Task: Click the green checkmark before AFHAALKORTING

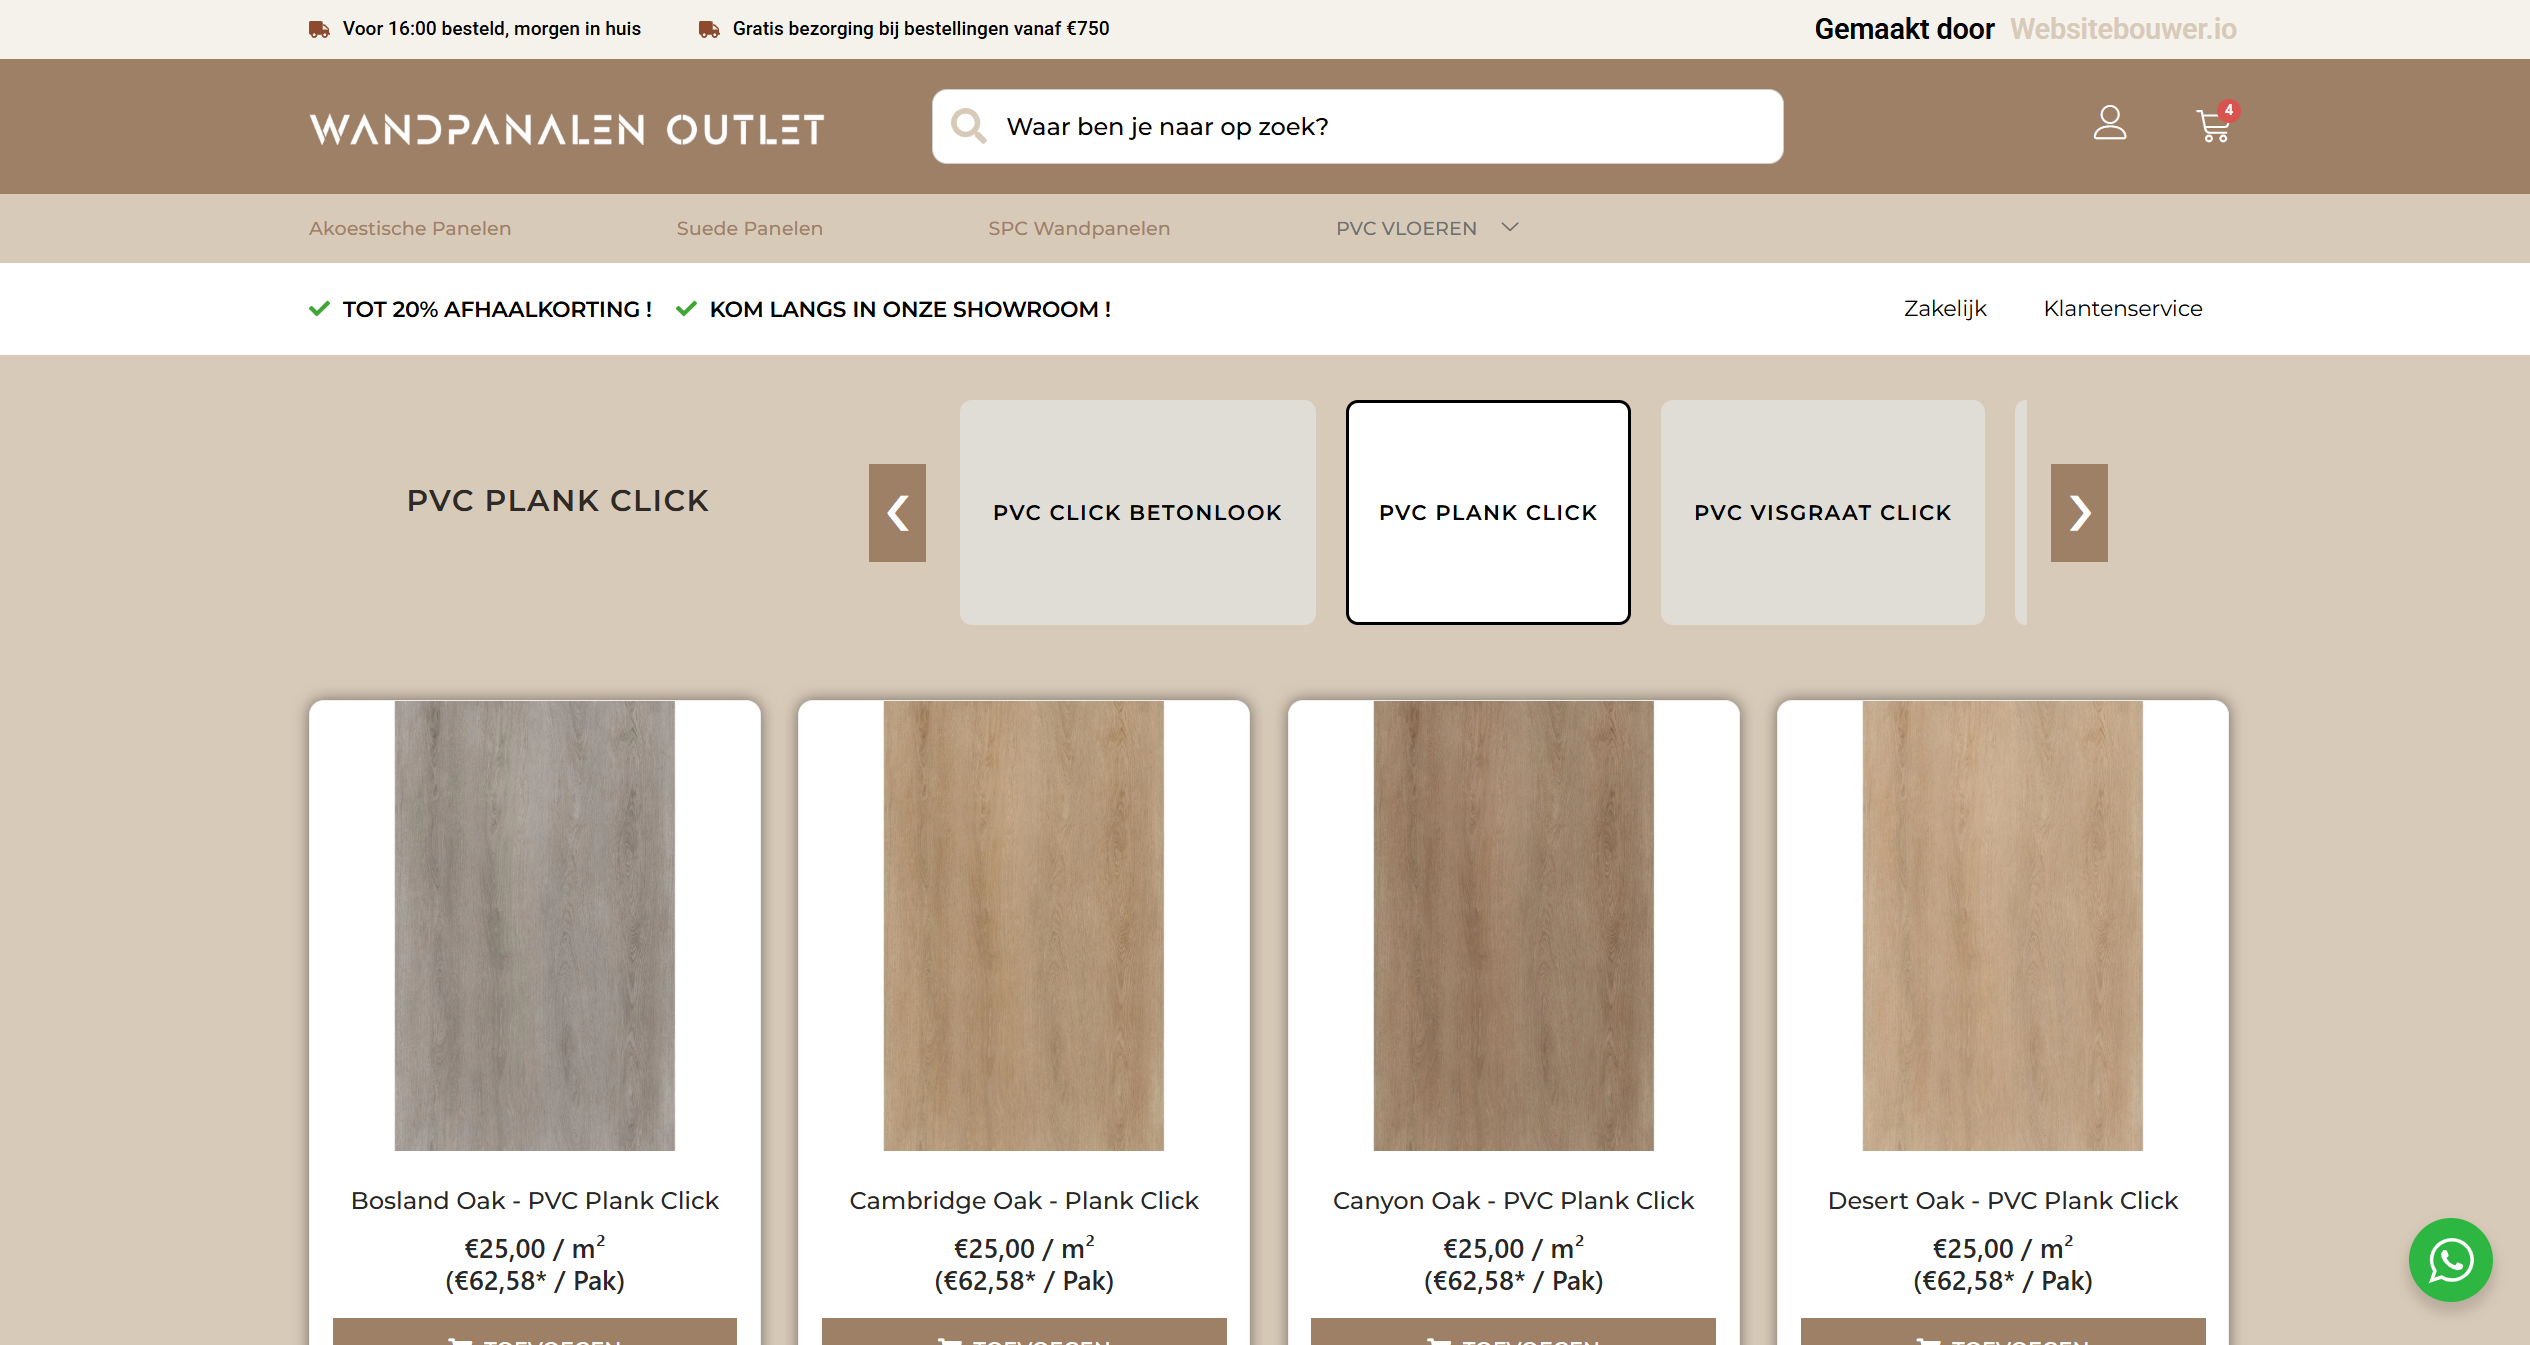Action: pos(318,308)
